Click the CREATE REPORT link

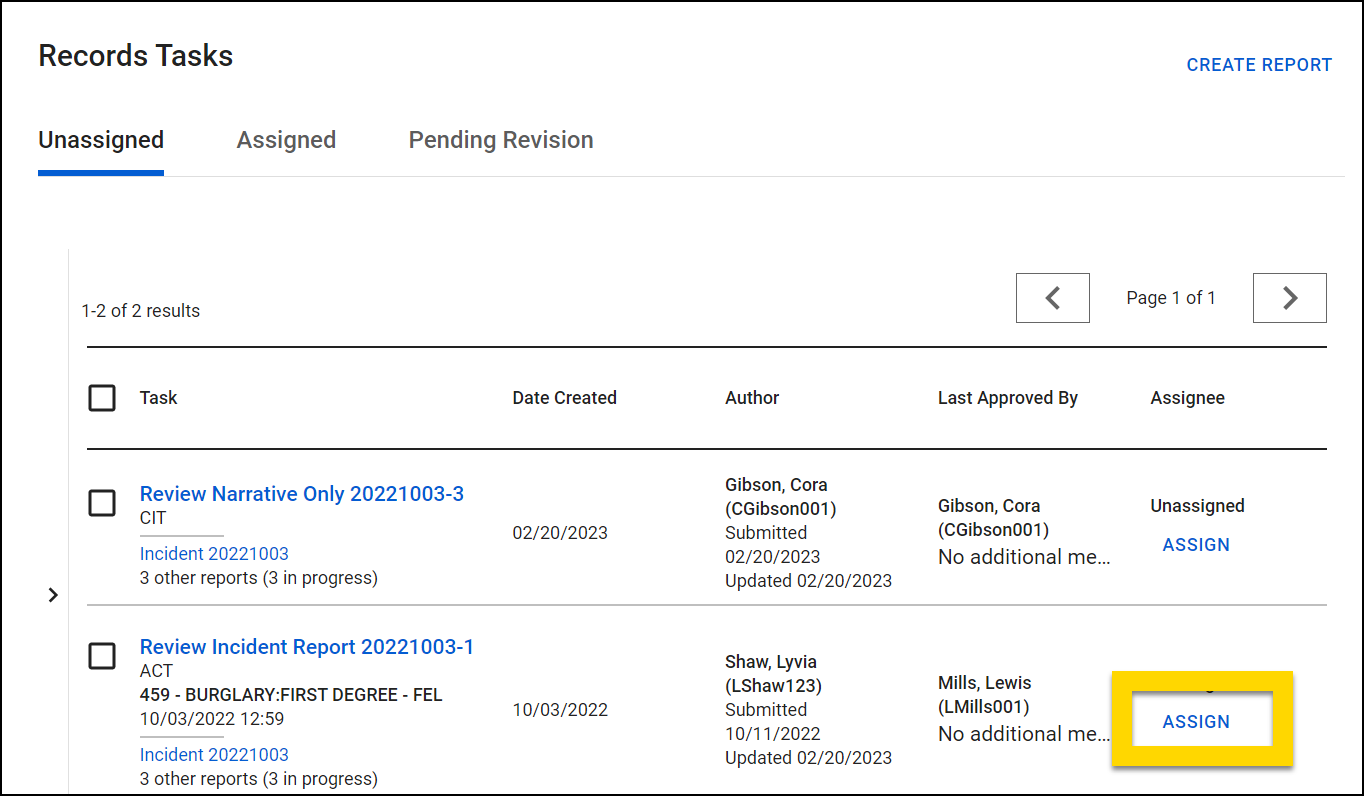[x=1259, y=64]
